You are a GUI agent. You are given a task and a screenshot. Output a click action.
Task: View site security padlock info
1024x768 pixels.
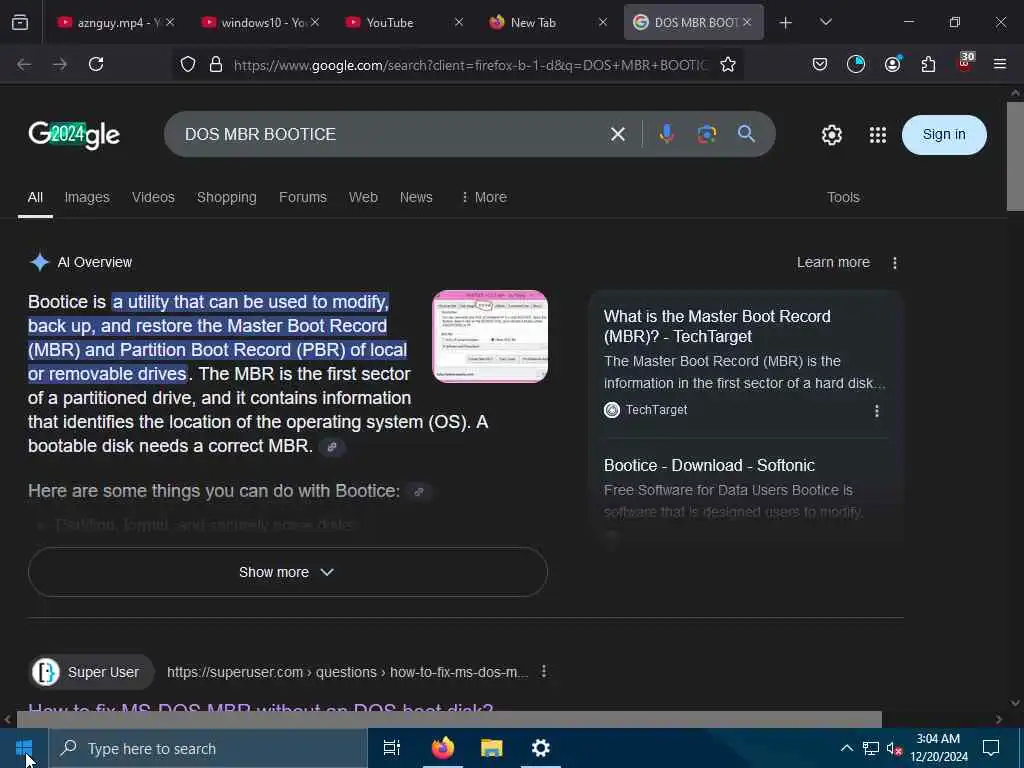tap(216, 64)
